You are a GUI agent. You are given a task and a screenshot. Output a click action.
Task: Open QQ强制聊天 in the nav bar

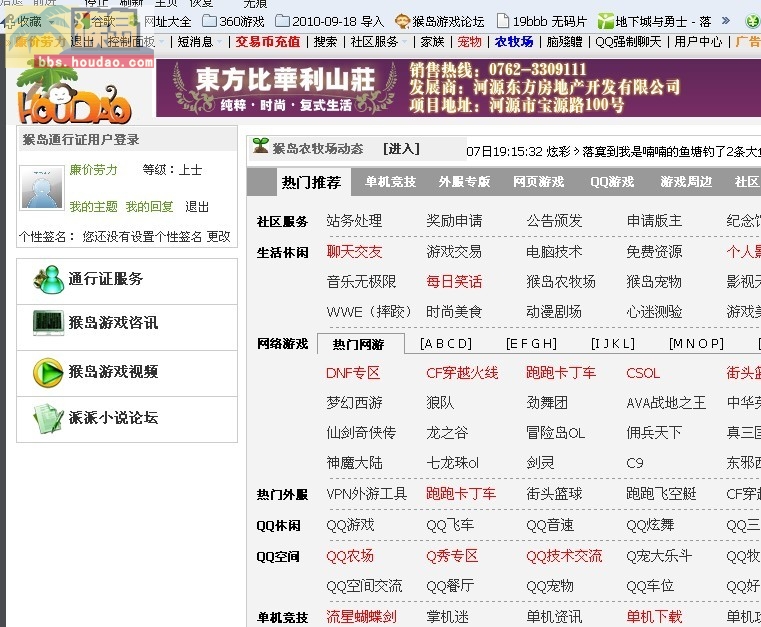pos(628,42)
